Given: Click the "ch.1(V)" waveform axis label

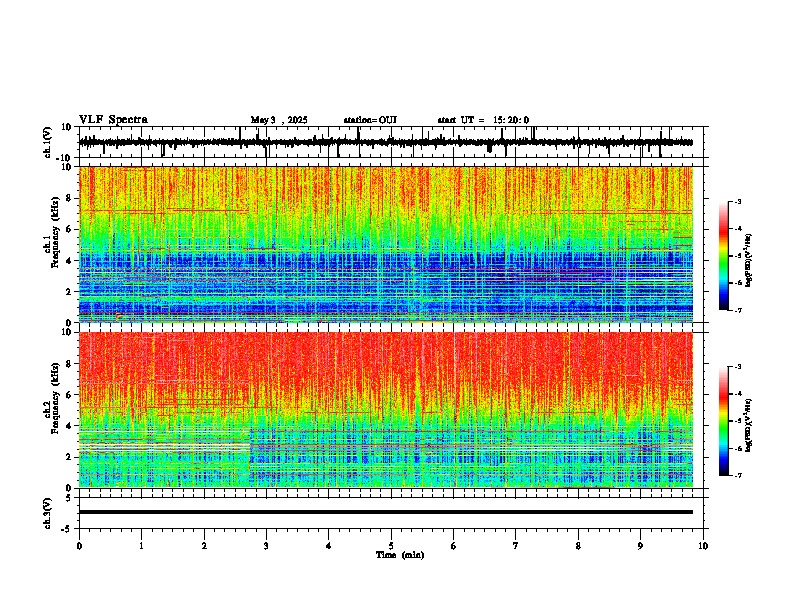Looking at the screenshot, I should pos(48,142).
